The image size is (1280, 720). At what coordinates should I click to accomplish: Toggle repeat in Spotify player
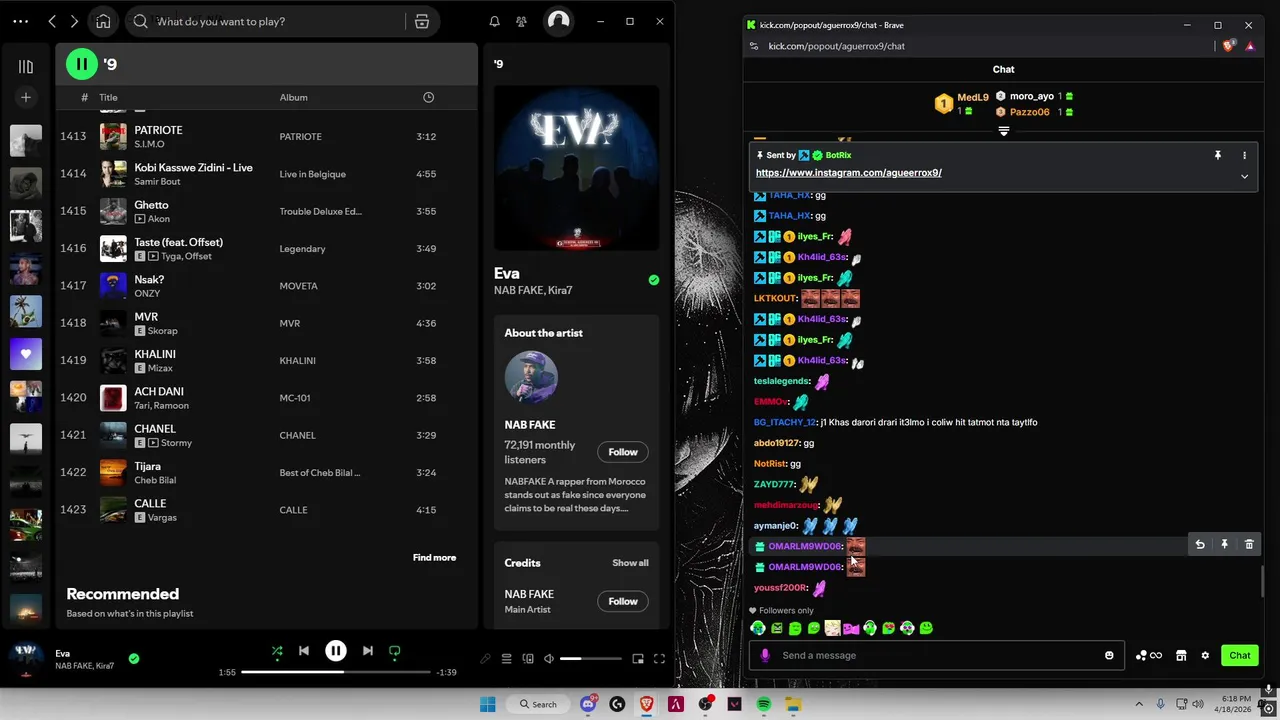[394, 651]
